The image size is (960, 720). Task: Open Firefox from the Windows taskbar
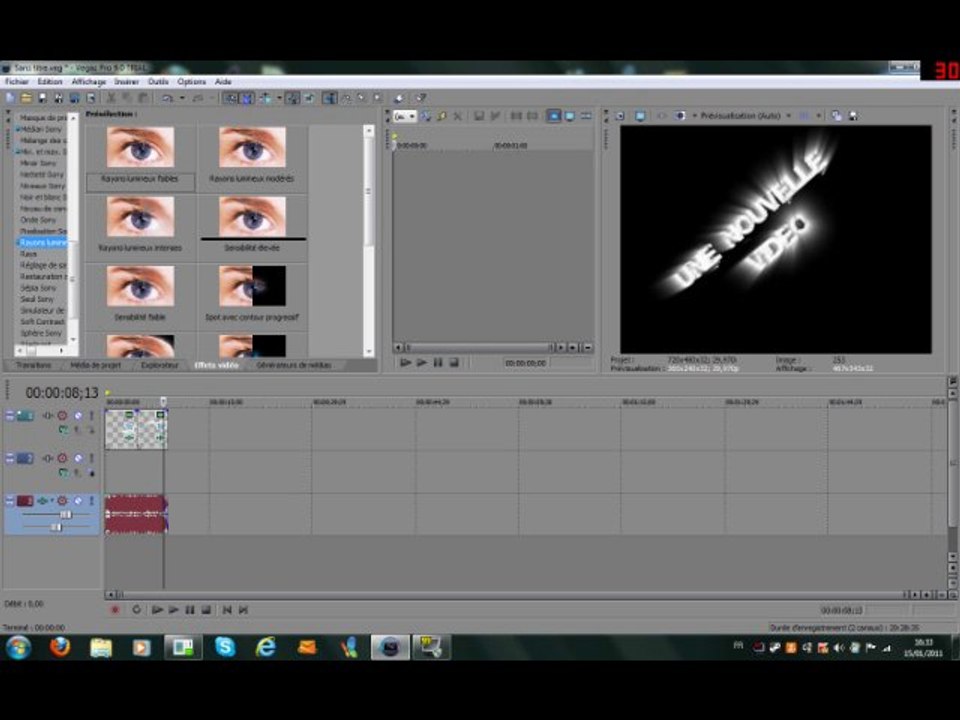click(x=59, y=647)
